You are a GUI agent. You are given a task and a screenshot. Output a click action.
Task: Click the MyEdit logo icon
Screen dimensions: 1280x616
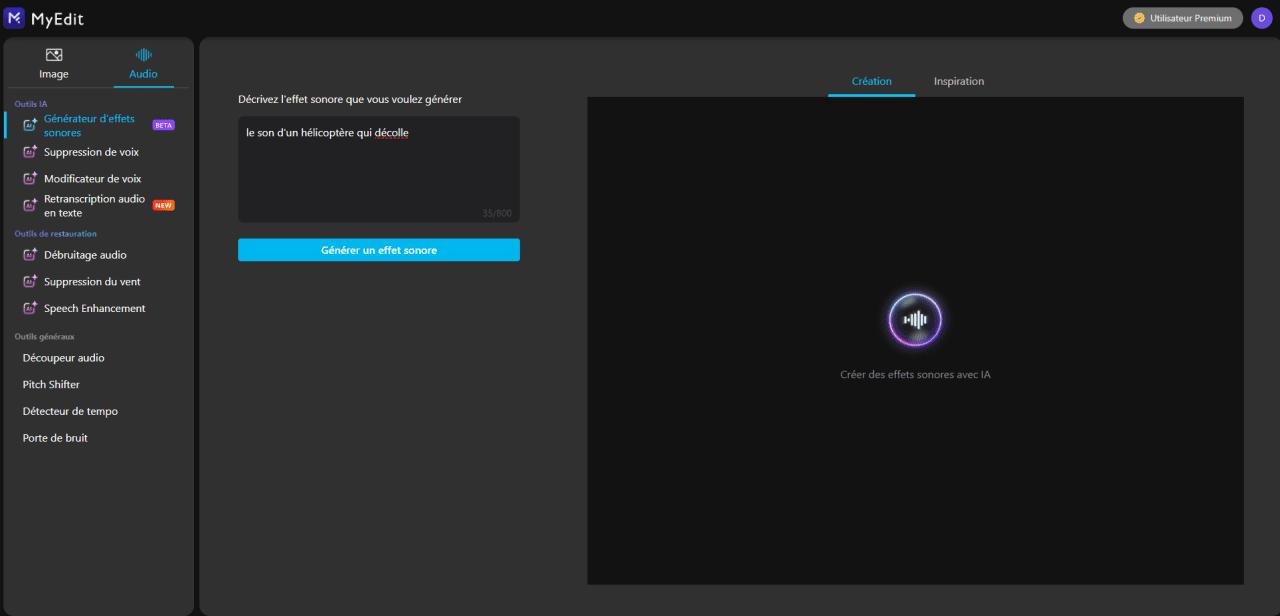[14, 17]
